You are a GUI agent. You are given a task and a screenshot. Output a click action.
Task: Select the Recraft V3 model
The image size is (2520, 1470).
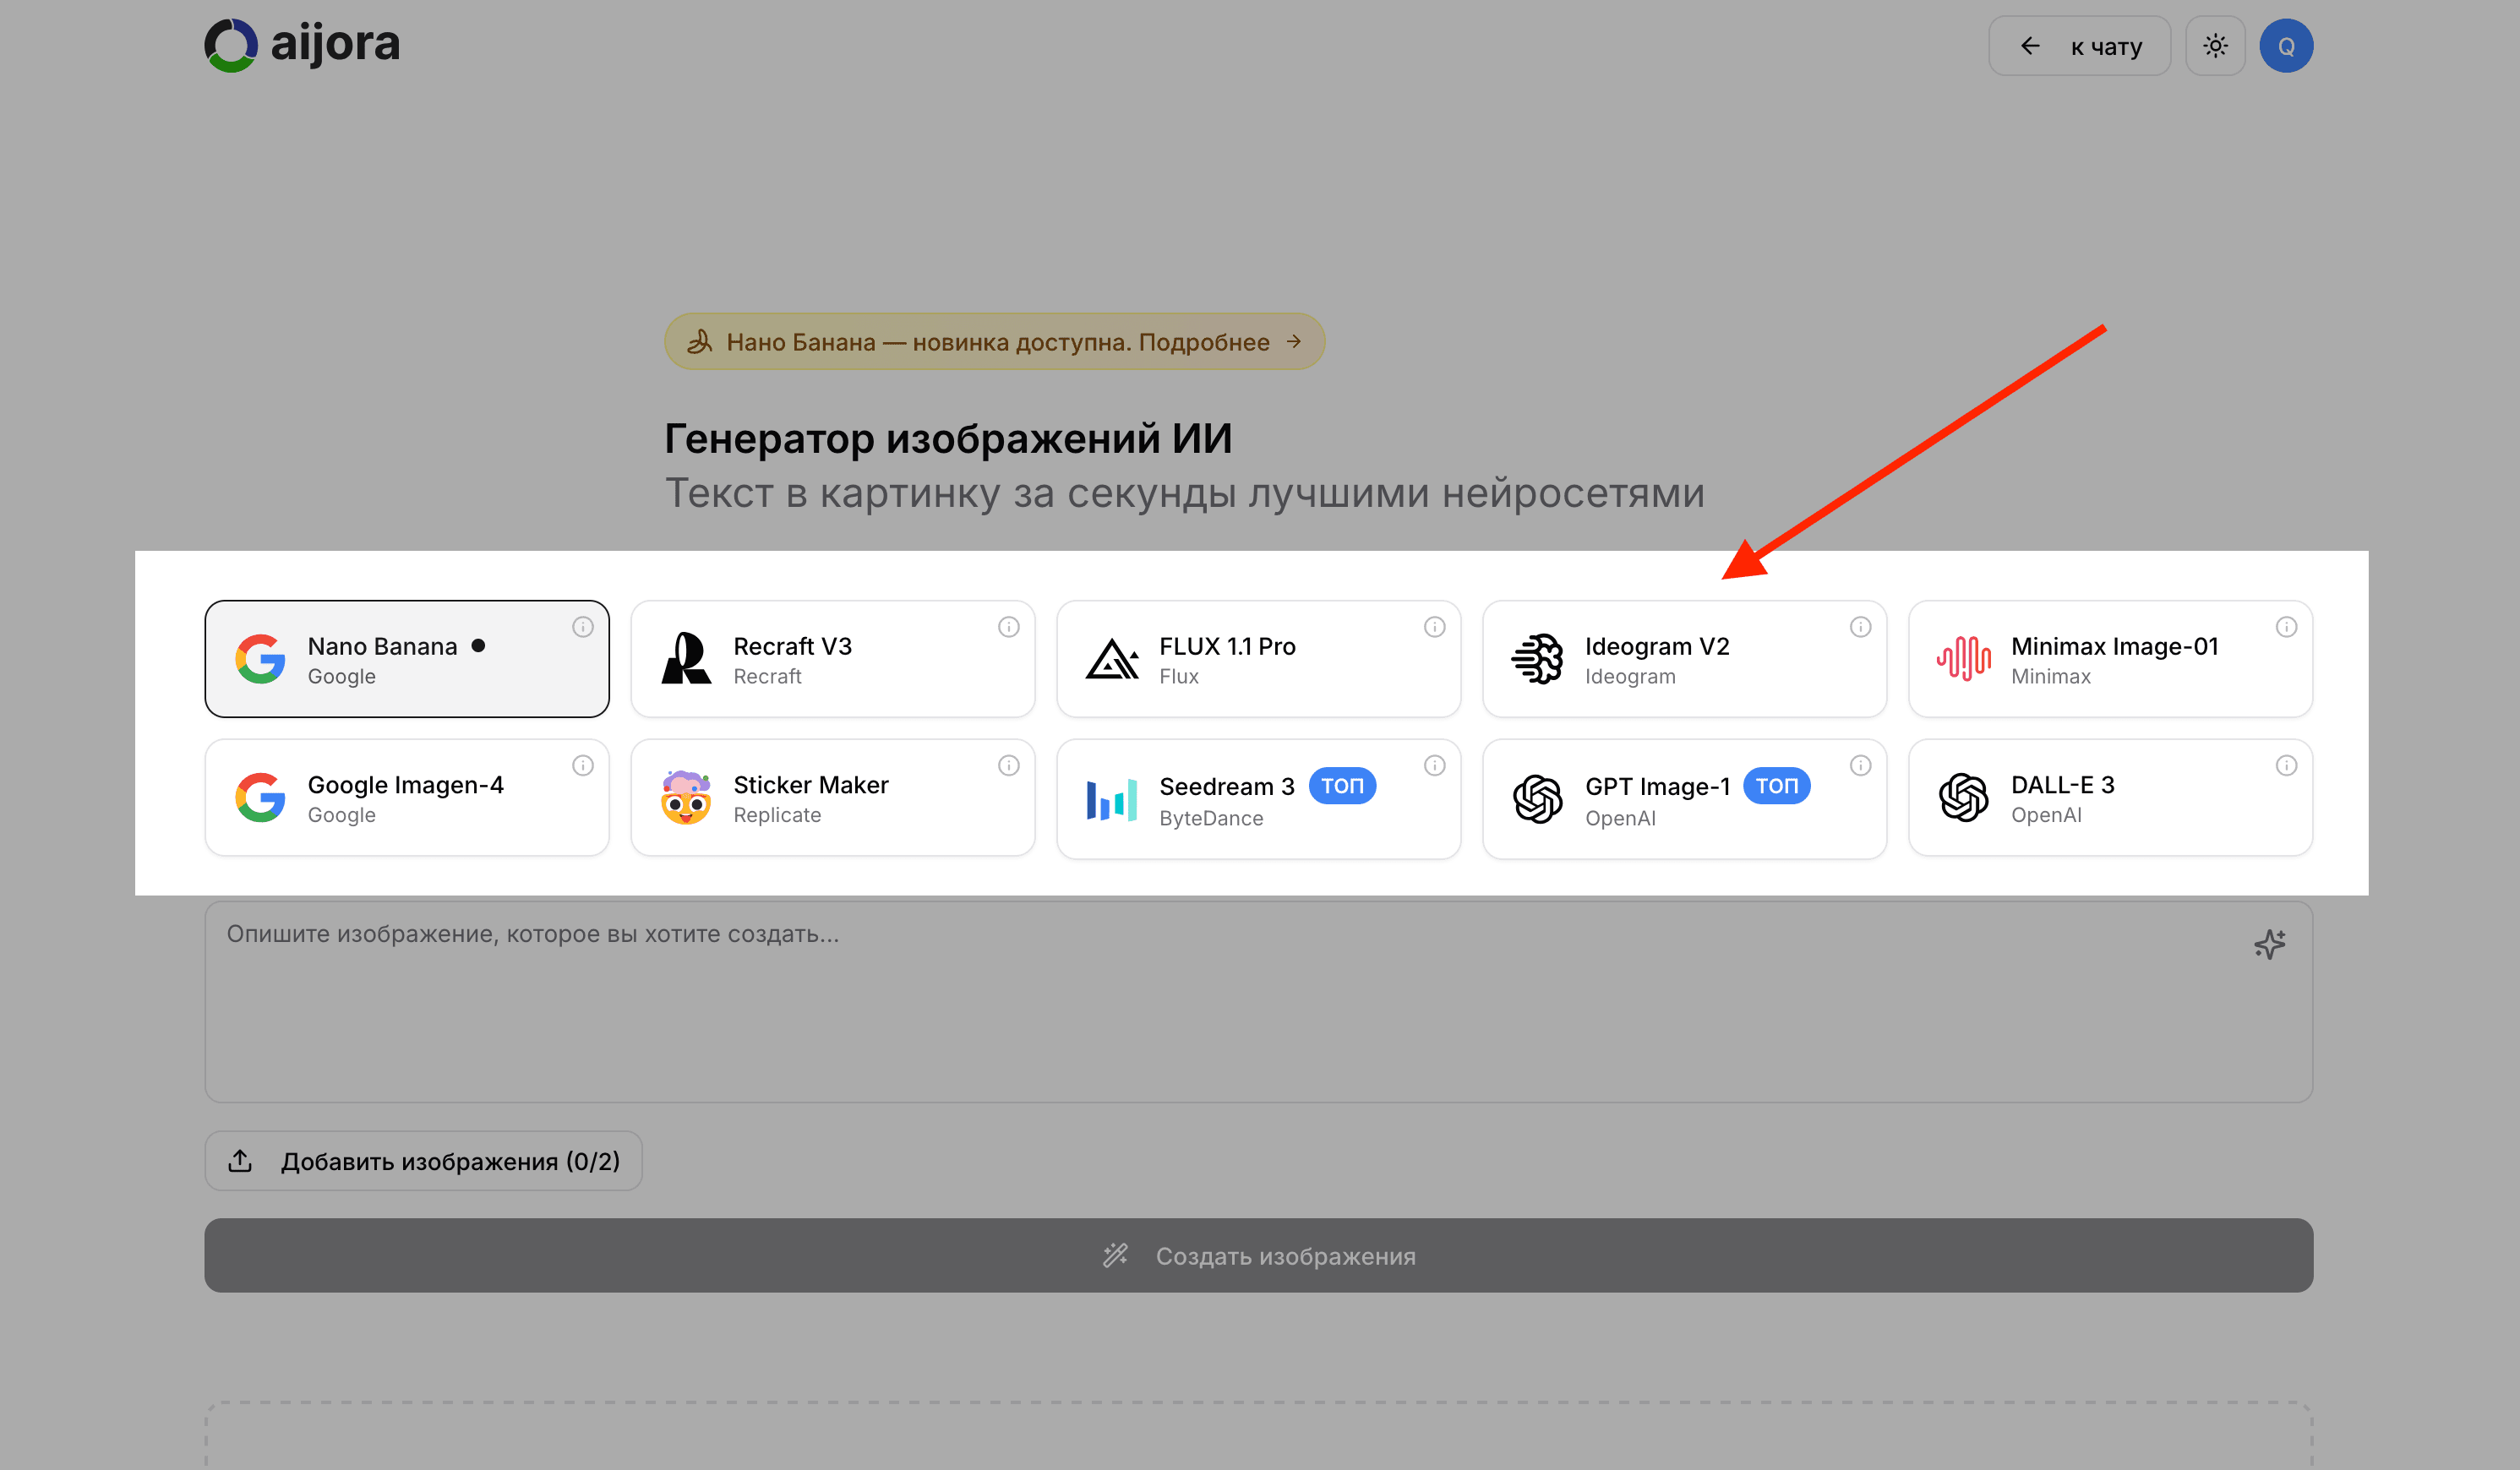click(x=832, y=659)
